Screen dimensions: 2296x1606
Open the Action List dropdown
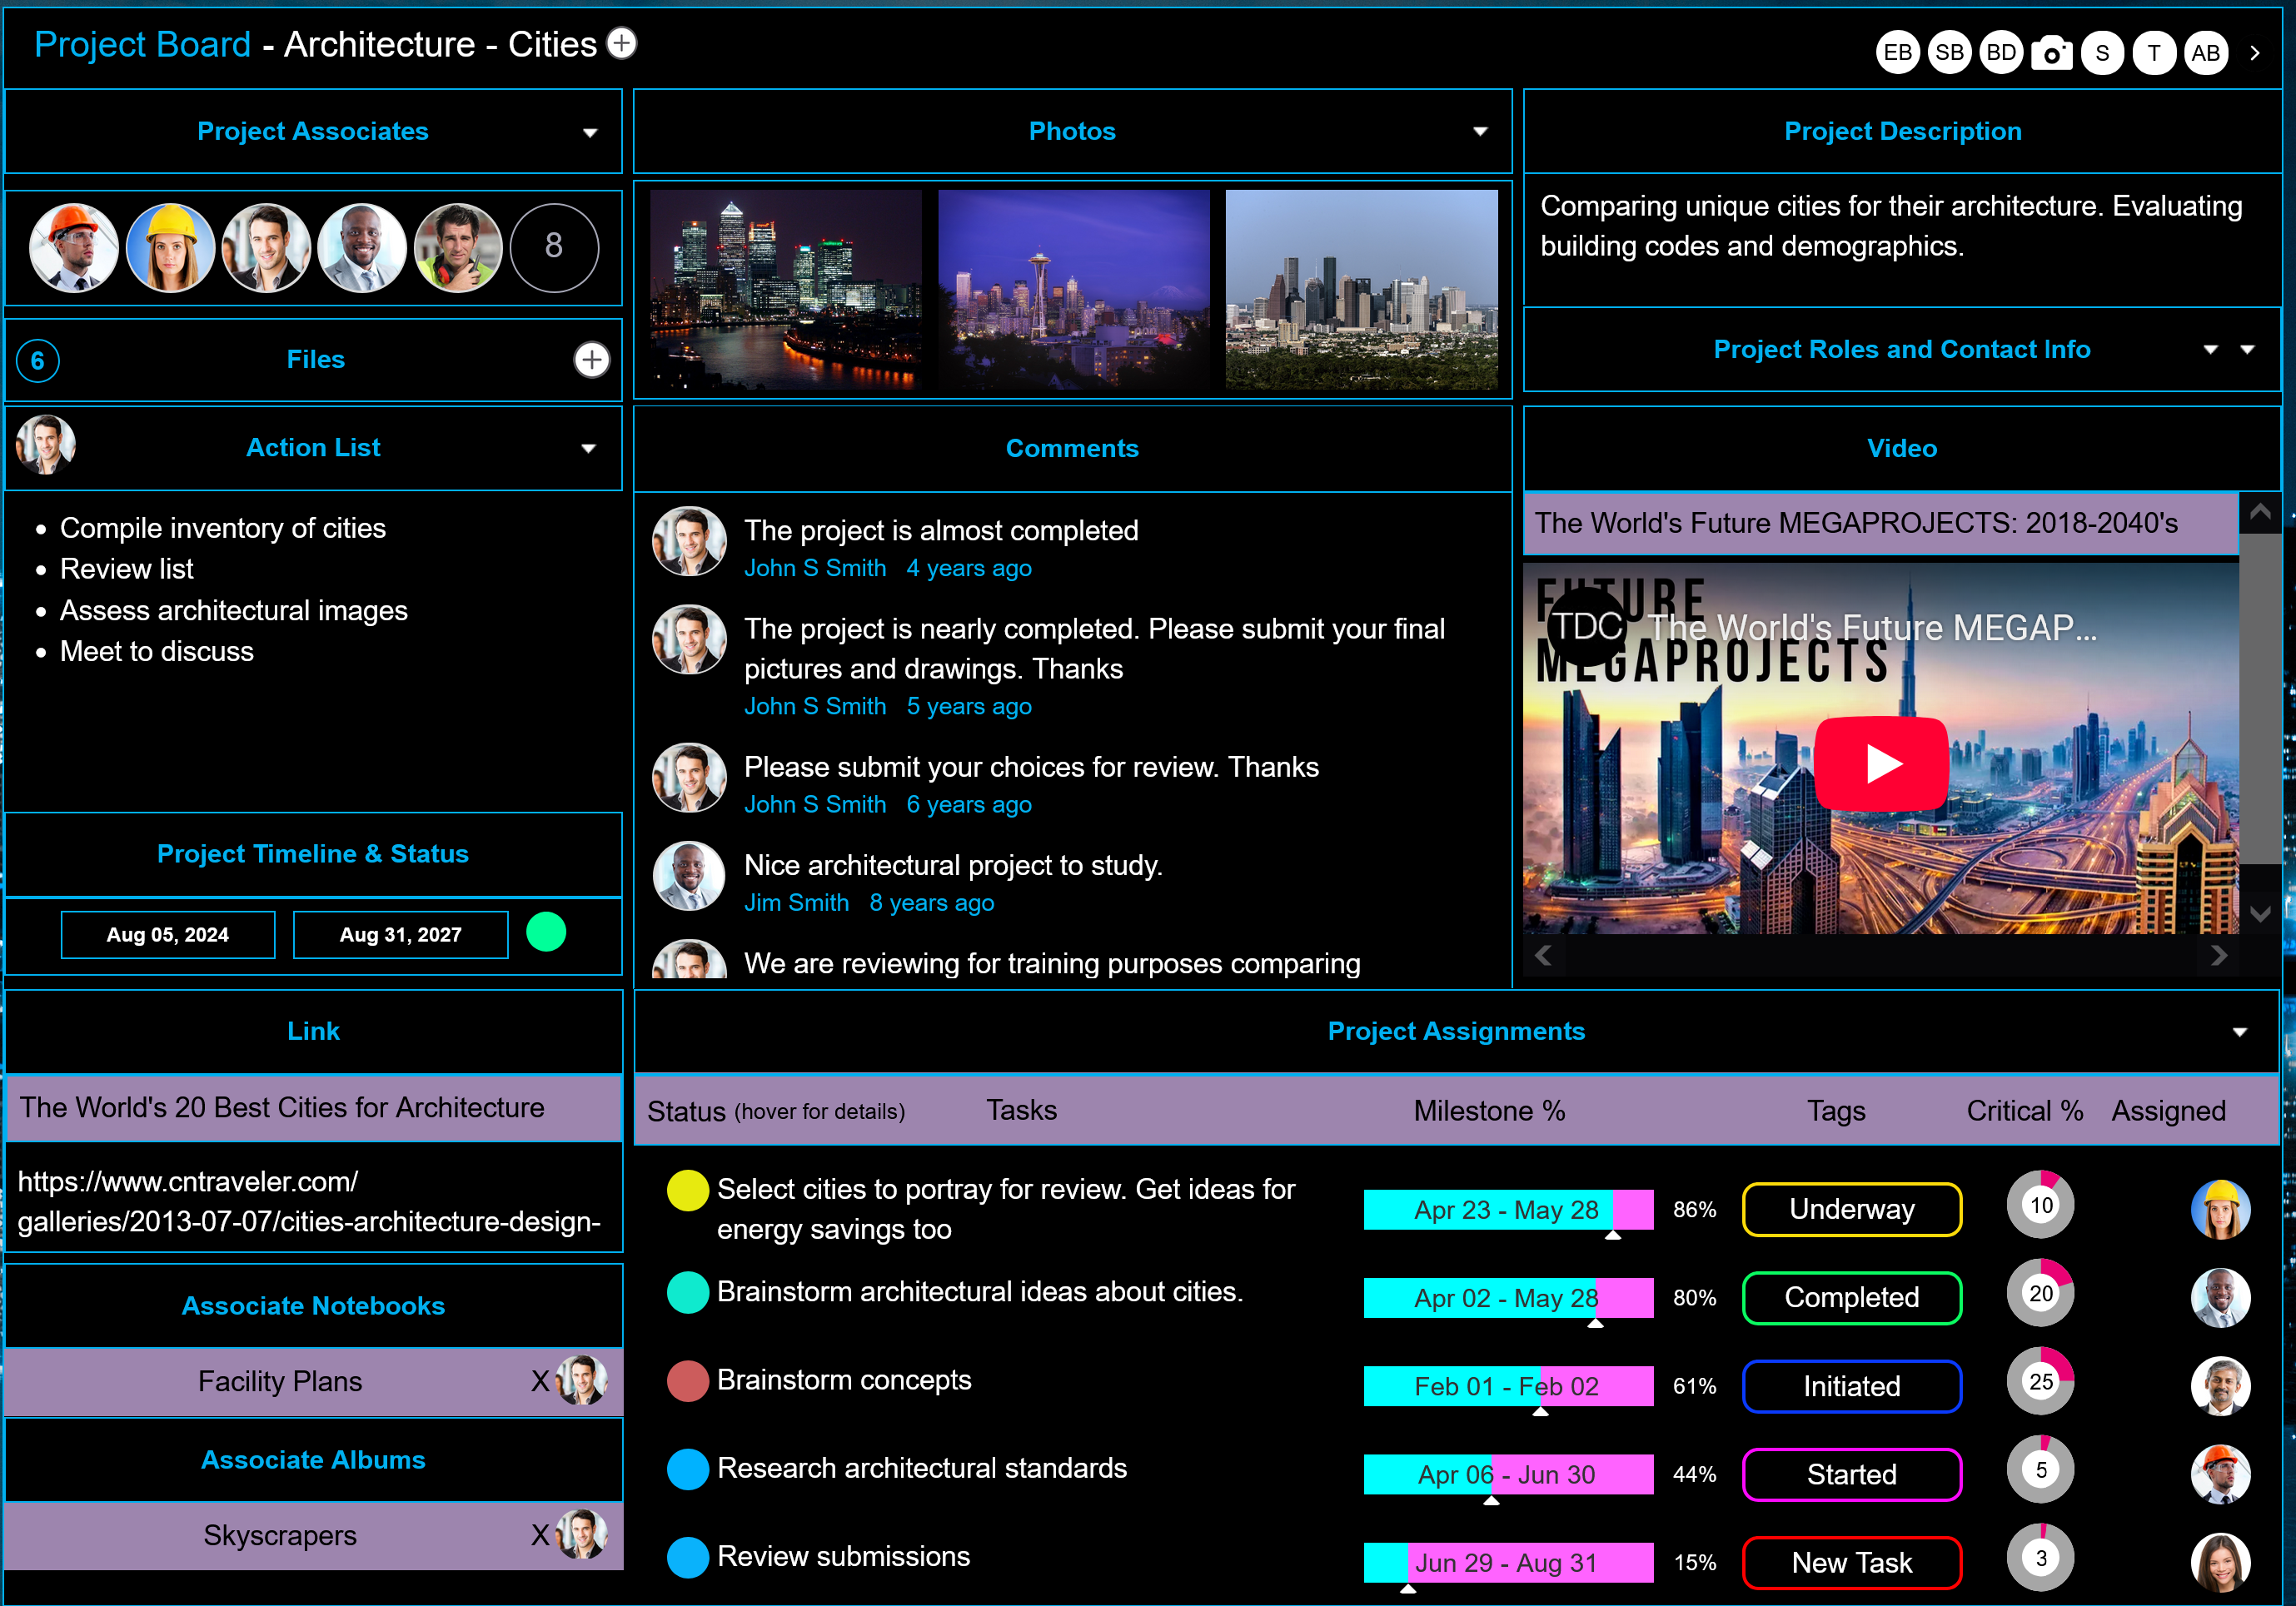(x=589, y=449)
